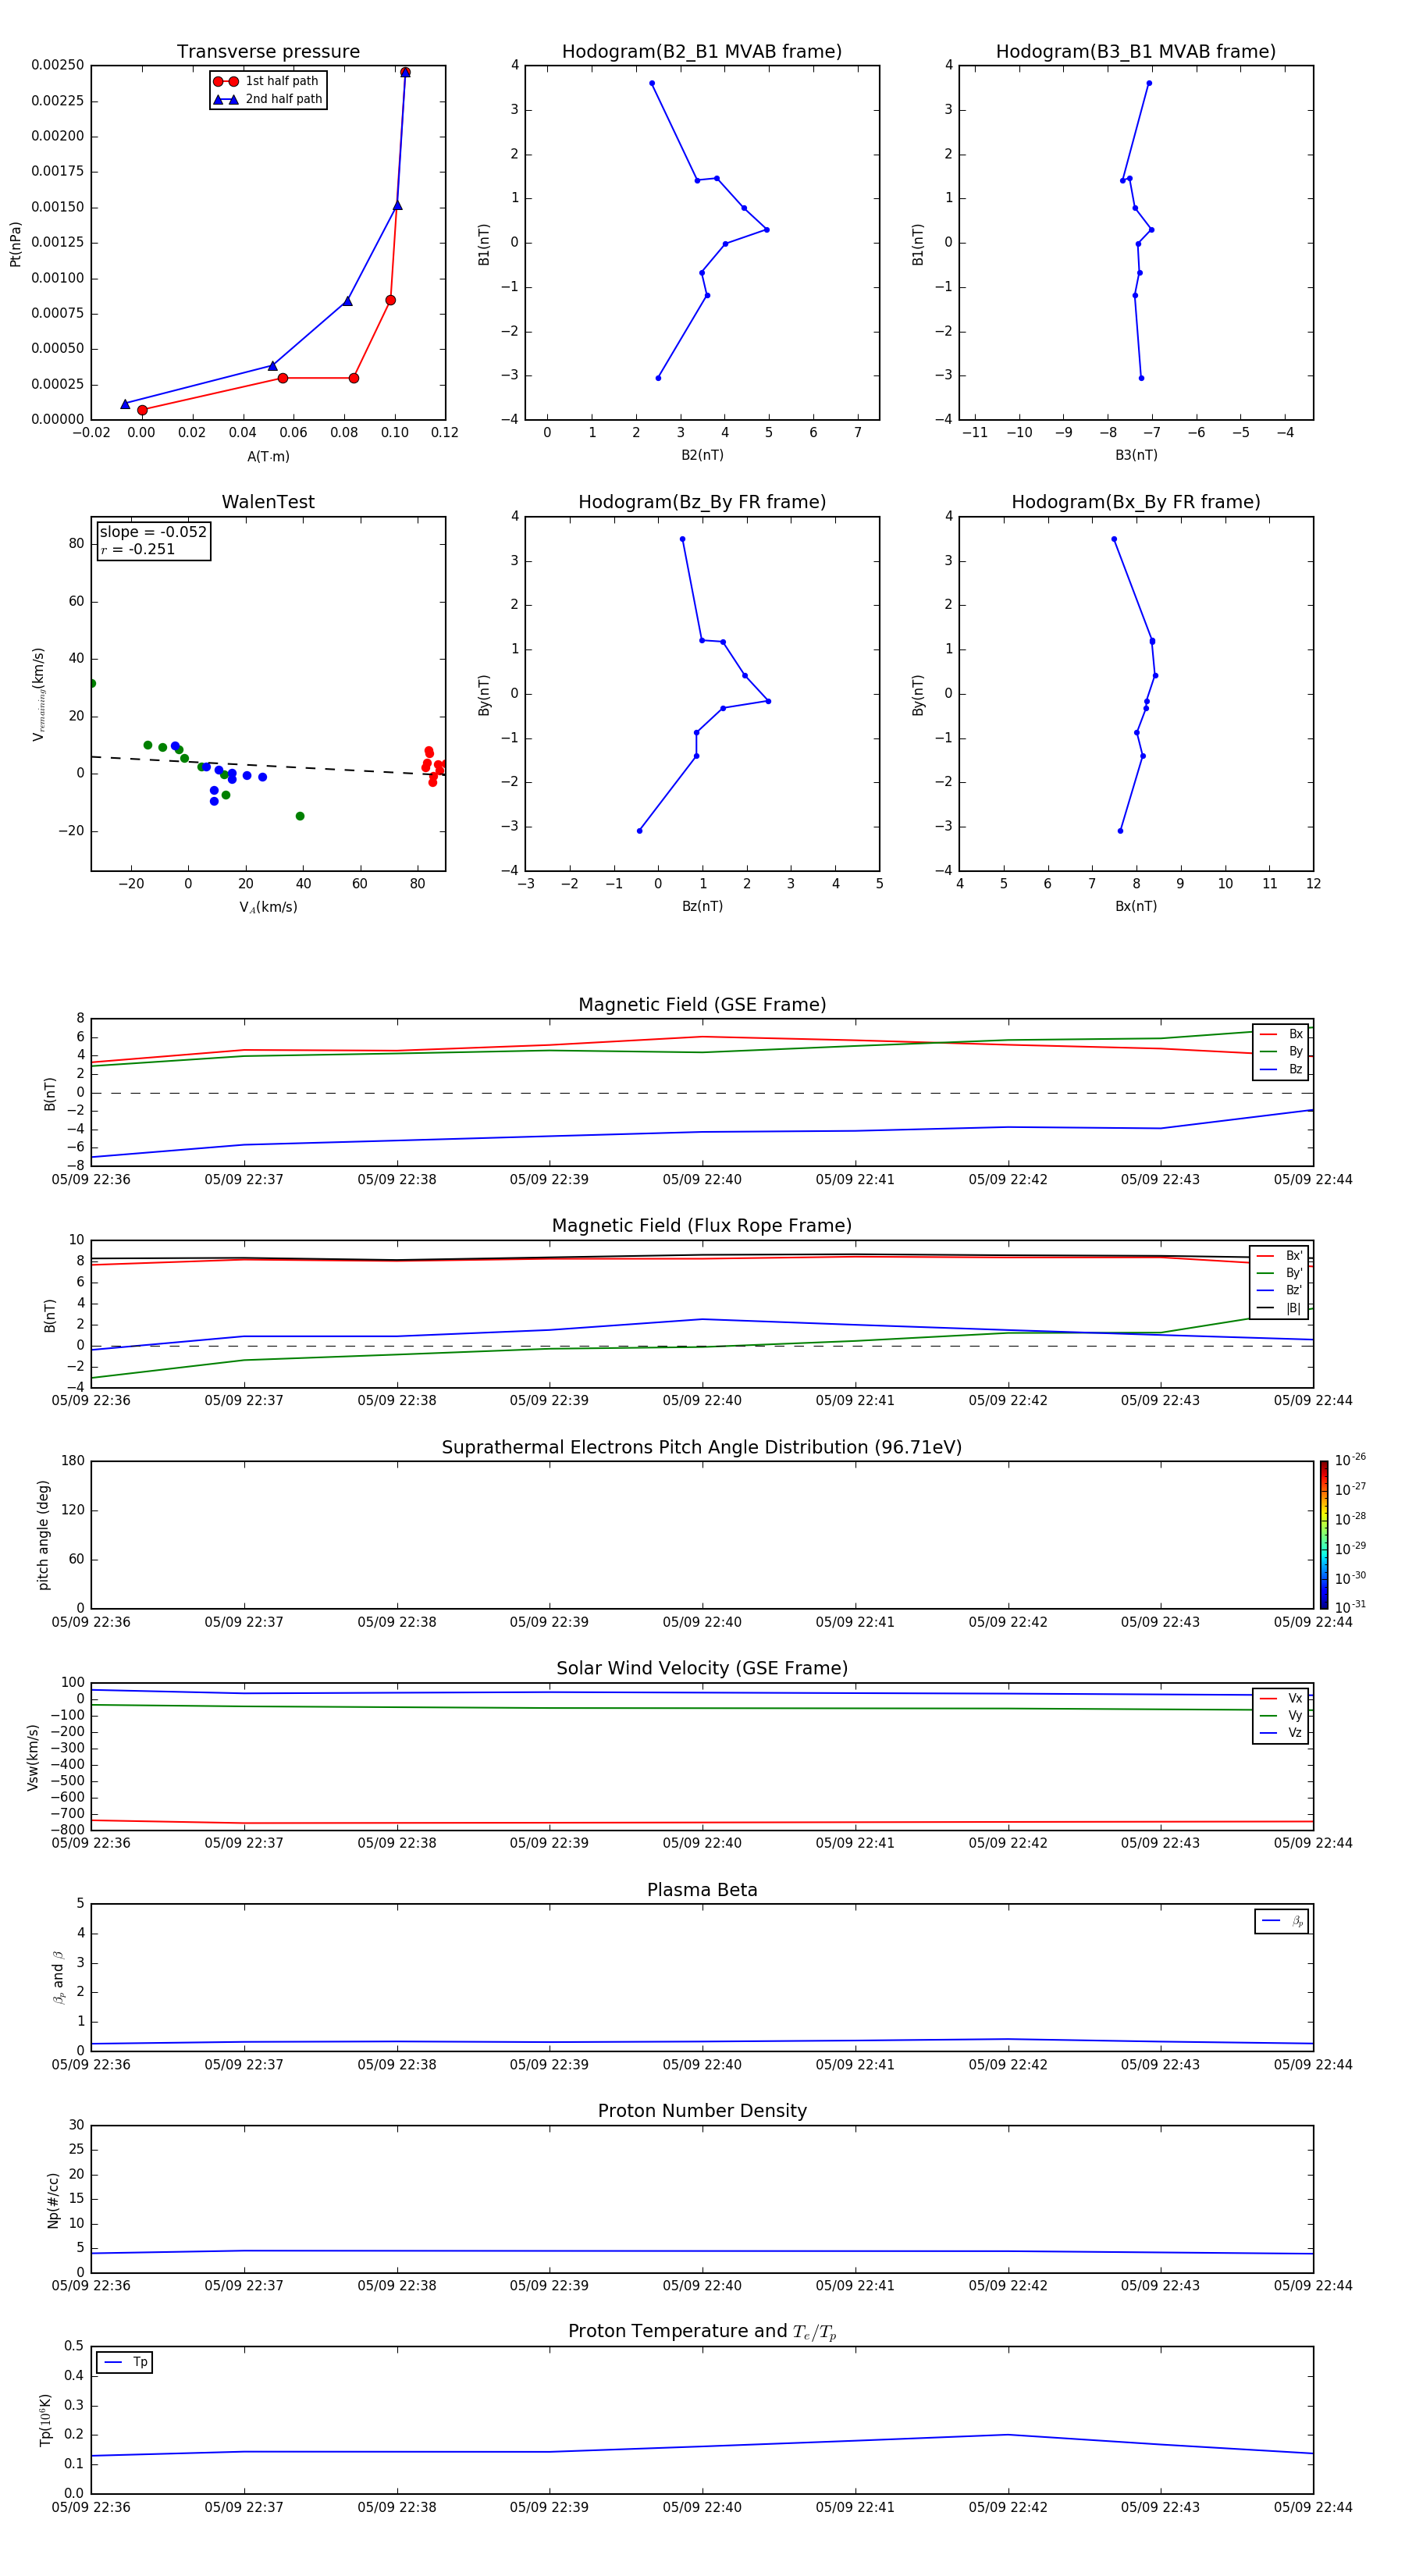Click the 'slope = -0.052' annotation
The image size is (1405, 2576).
point(153,532)
